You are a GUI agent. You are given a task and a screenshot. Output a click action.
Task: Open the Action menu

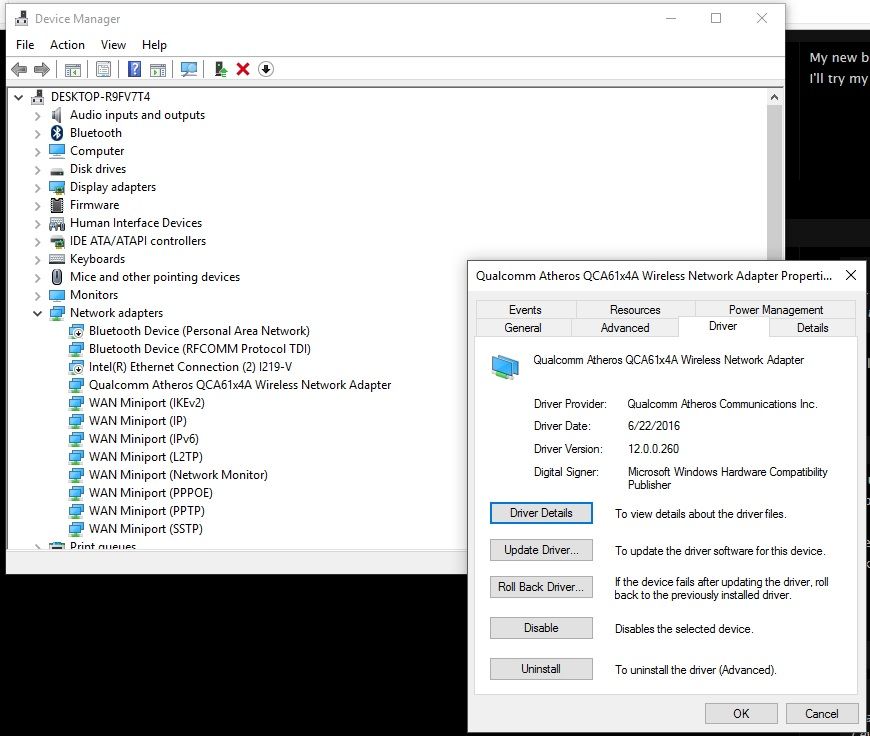67,44
